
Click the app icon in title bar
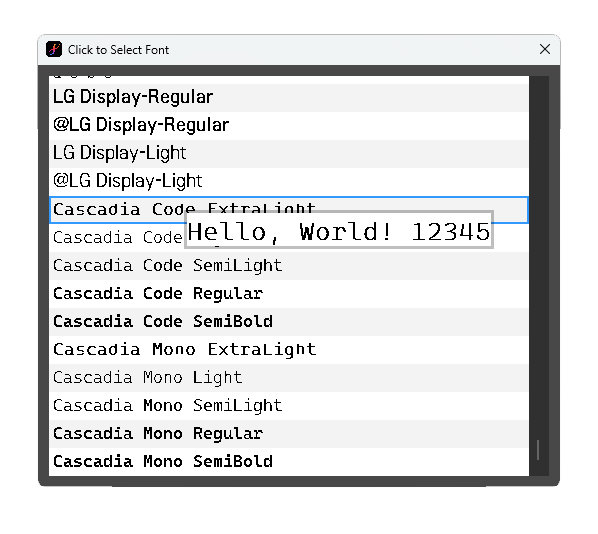point(54,49)
